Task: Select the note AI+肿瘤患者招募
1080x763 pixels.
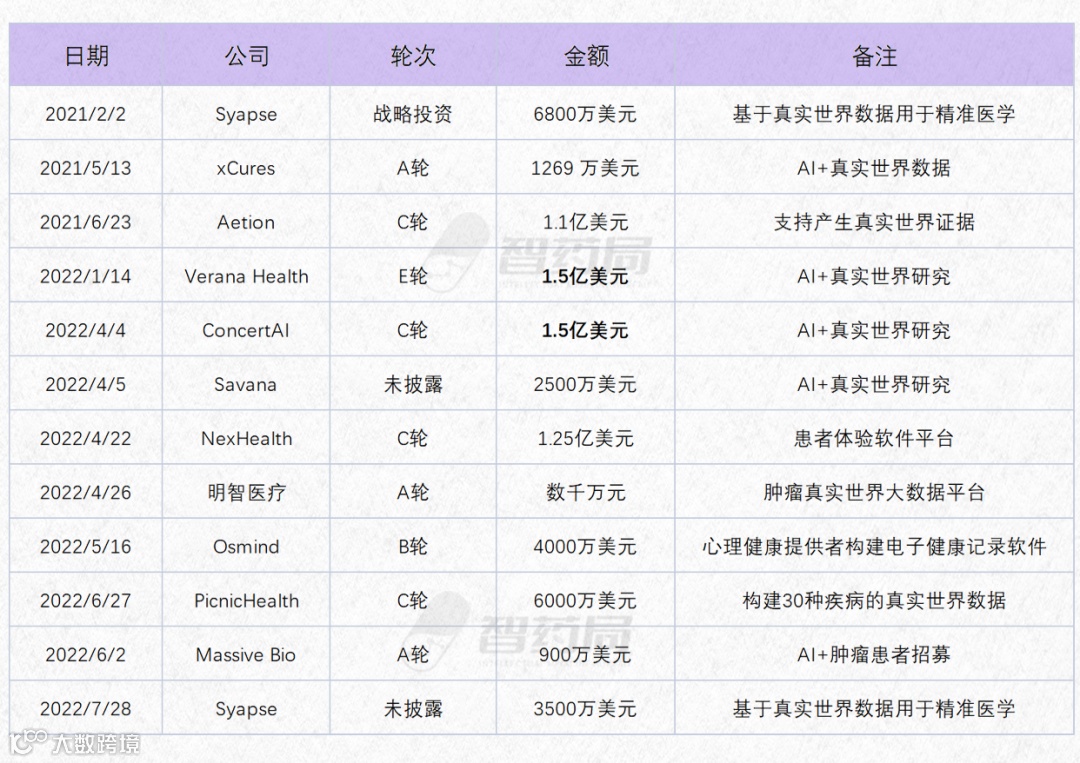Action: (874, 655)
